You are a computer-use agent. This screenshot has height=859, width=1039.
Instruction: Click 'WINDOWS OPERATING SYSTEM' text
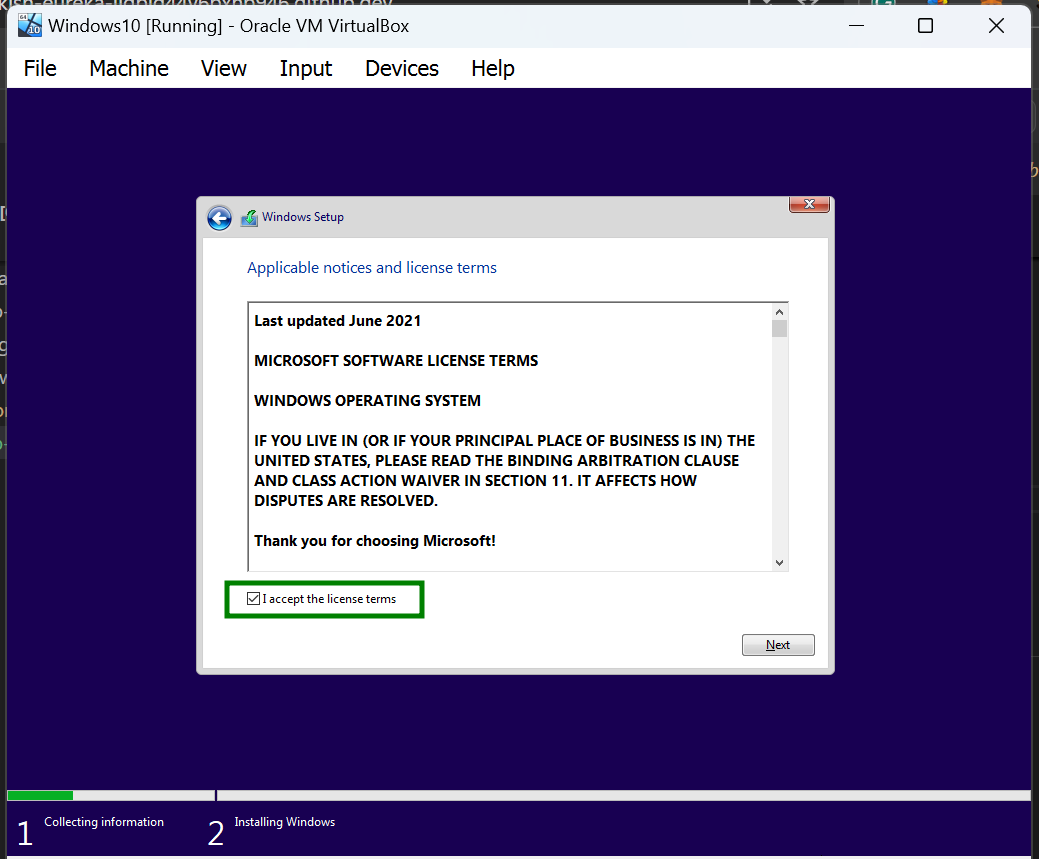pos(368,401)
